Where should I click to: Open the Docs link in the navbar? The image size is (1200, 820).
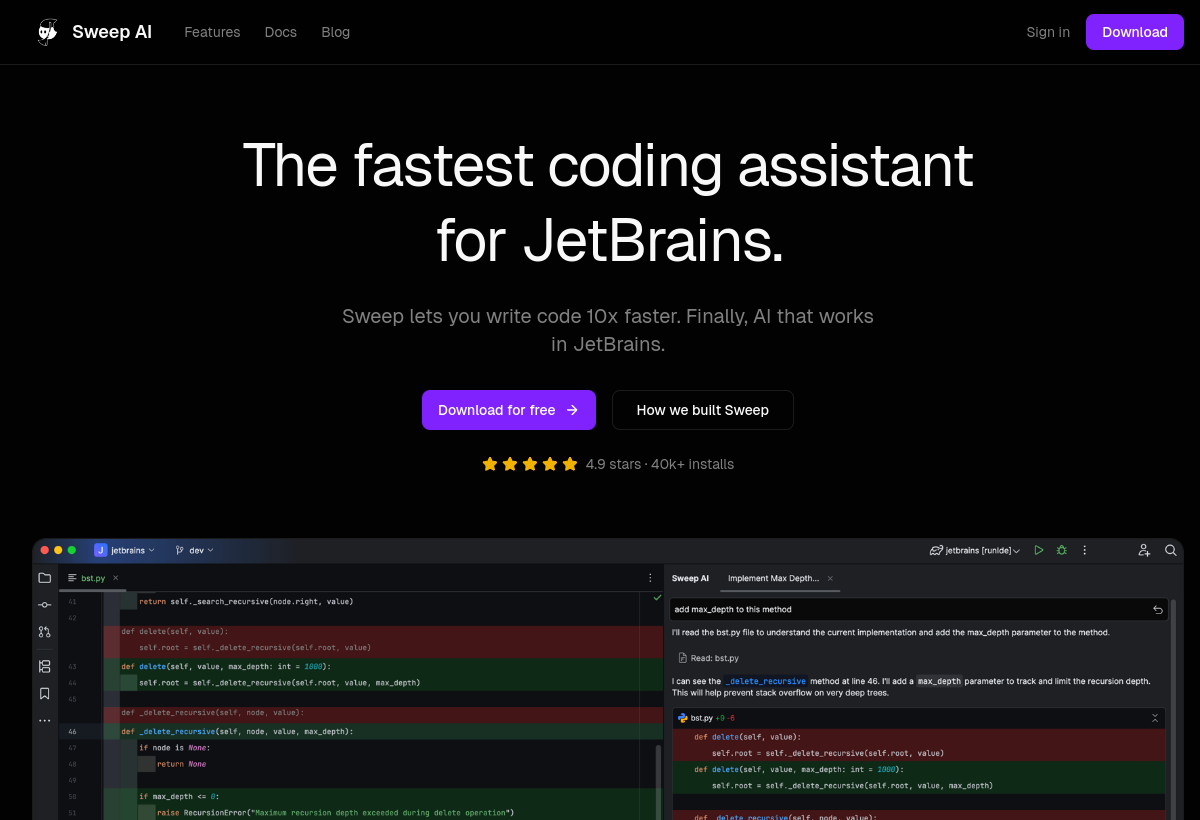click(281, 32)
